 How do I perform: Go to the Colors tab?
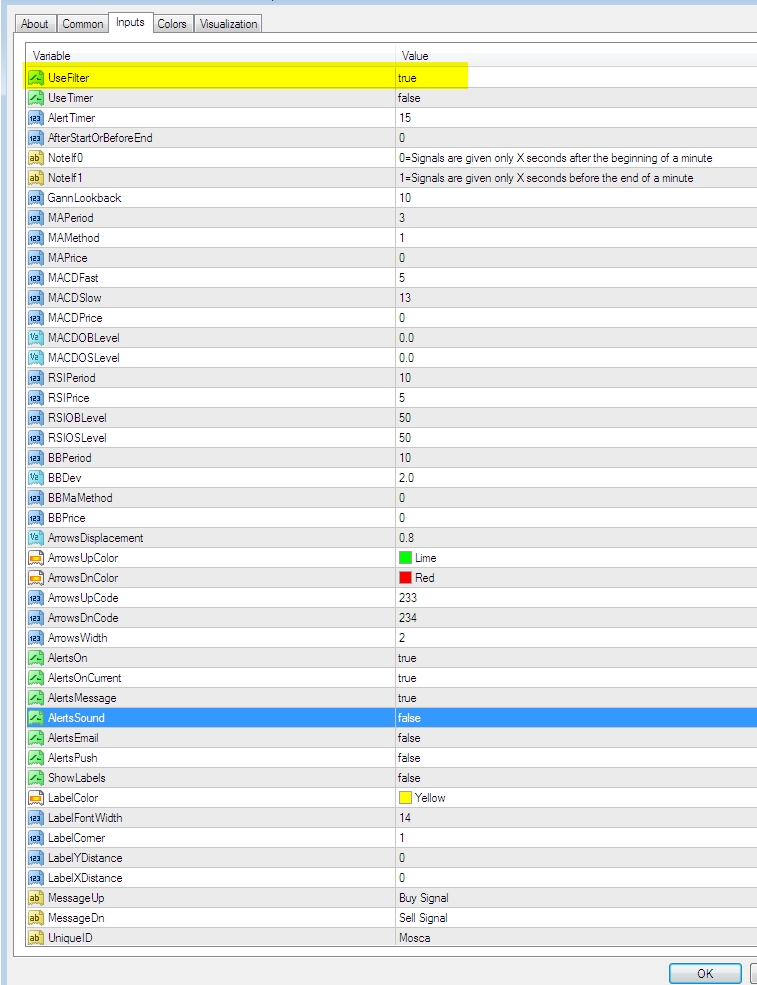[172, 24]
